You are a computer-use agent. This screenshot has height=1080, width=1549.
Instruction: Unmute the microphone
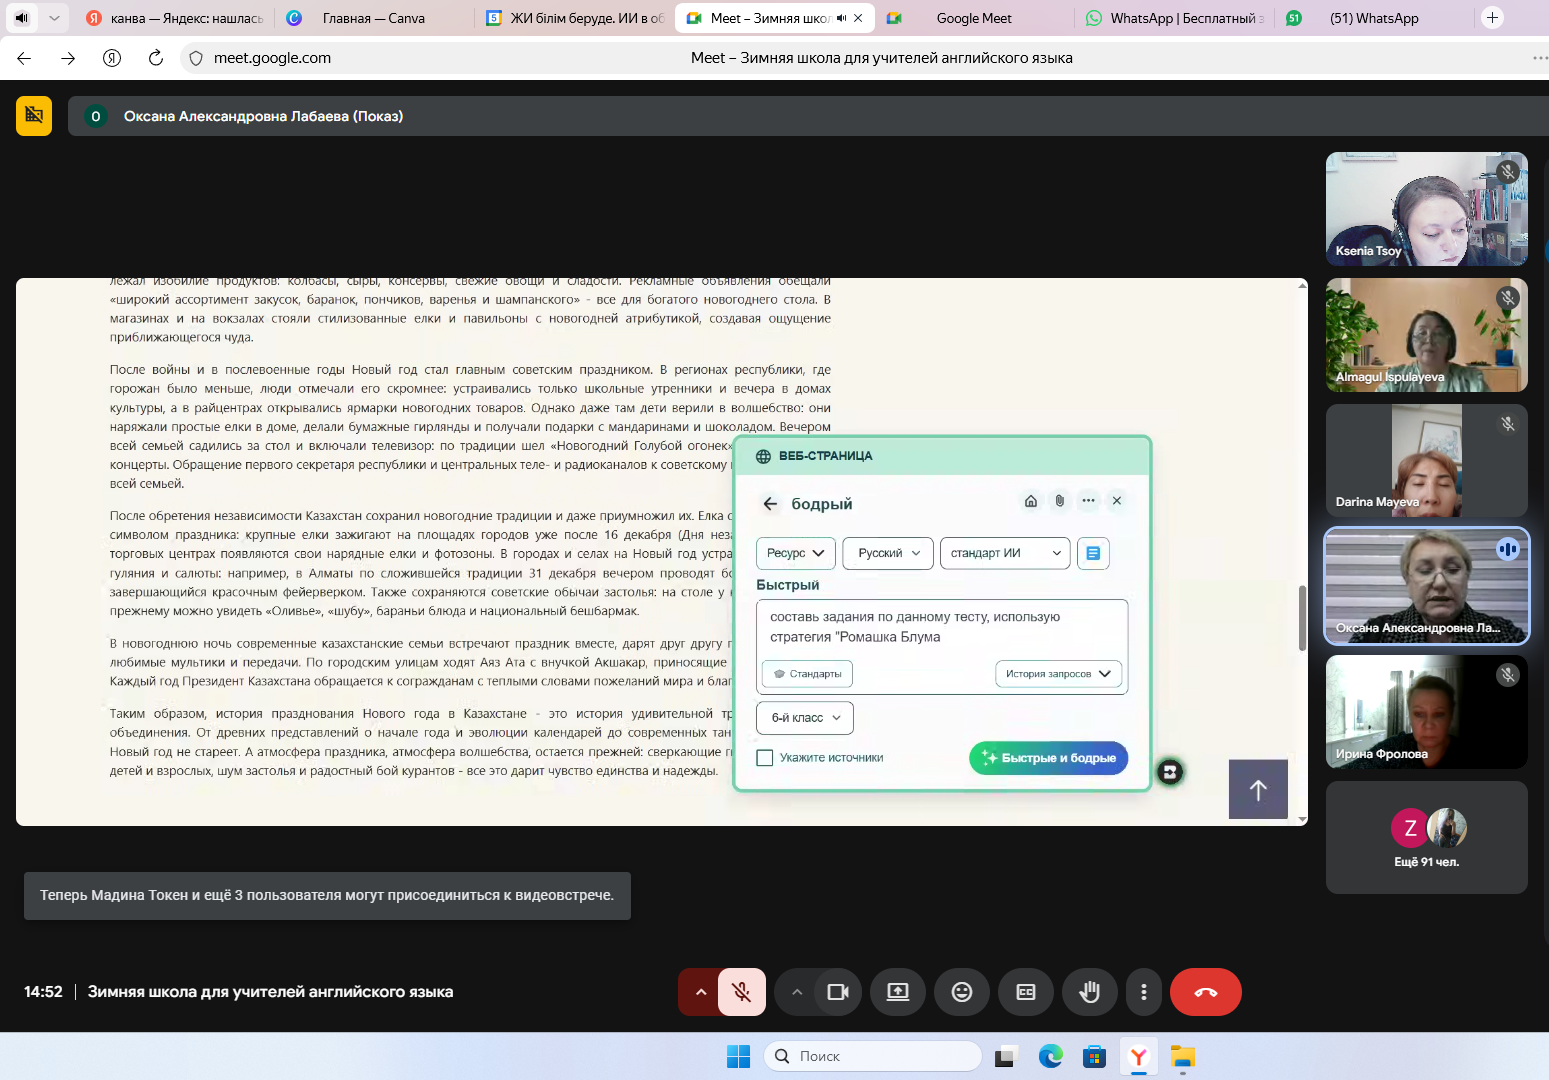pyautogui.click(x=741, y=992)
